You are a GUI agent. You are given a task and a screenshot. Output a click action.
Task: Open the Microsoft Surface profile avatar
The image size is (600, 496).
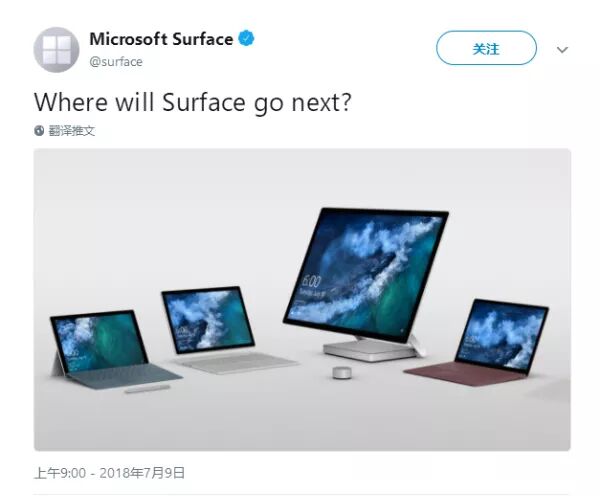click(57, 50)
